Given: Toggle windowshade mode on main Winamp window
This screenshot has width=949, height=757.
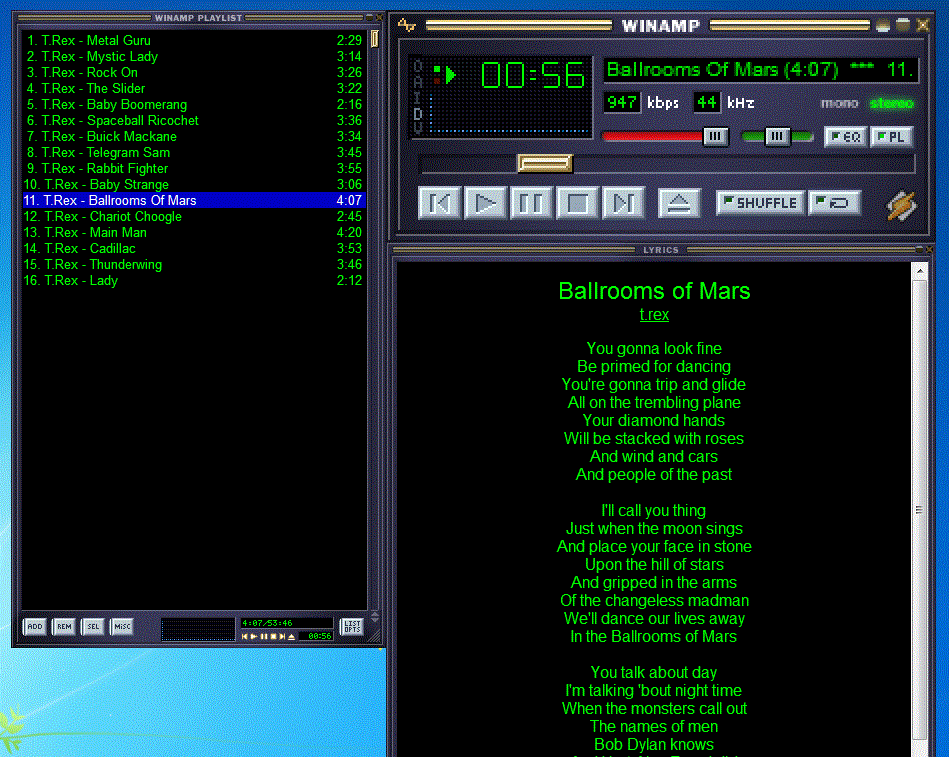Looking at the screenshot, I should coord(903,25).
